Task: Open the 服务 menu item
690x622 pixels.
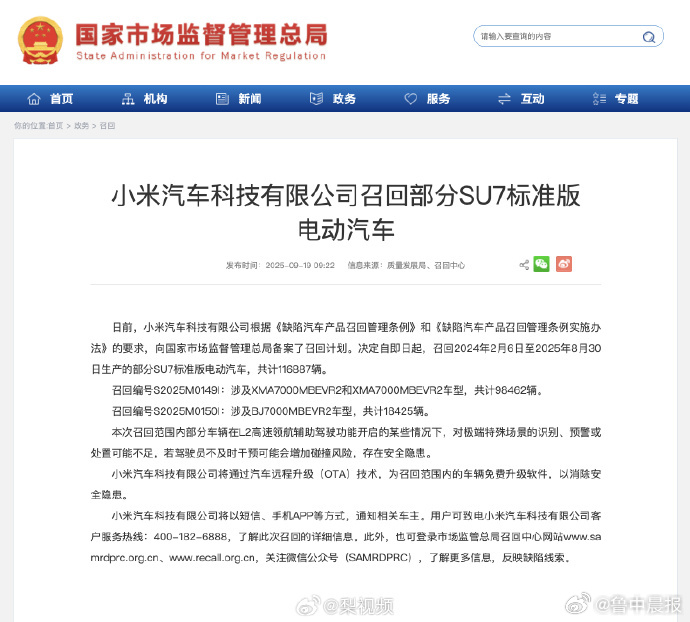Action: tap(438, 99)
